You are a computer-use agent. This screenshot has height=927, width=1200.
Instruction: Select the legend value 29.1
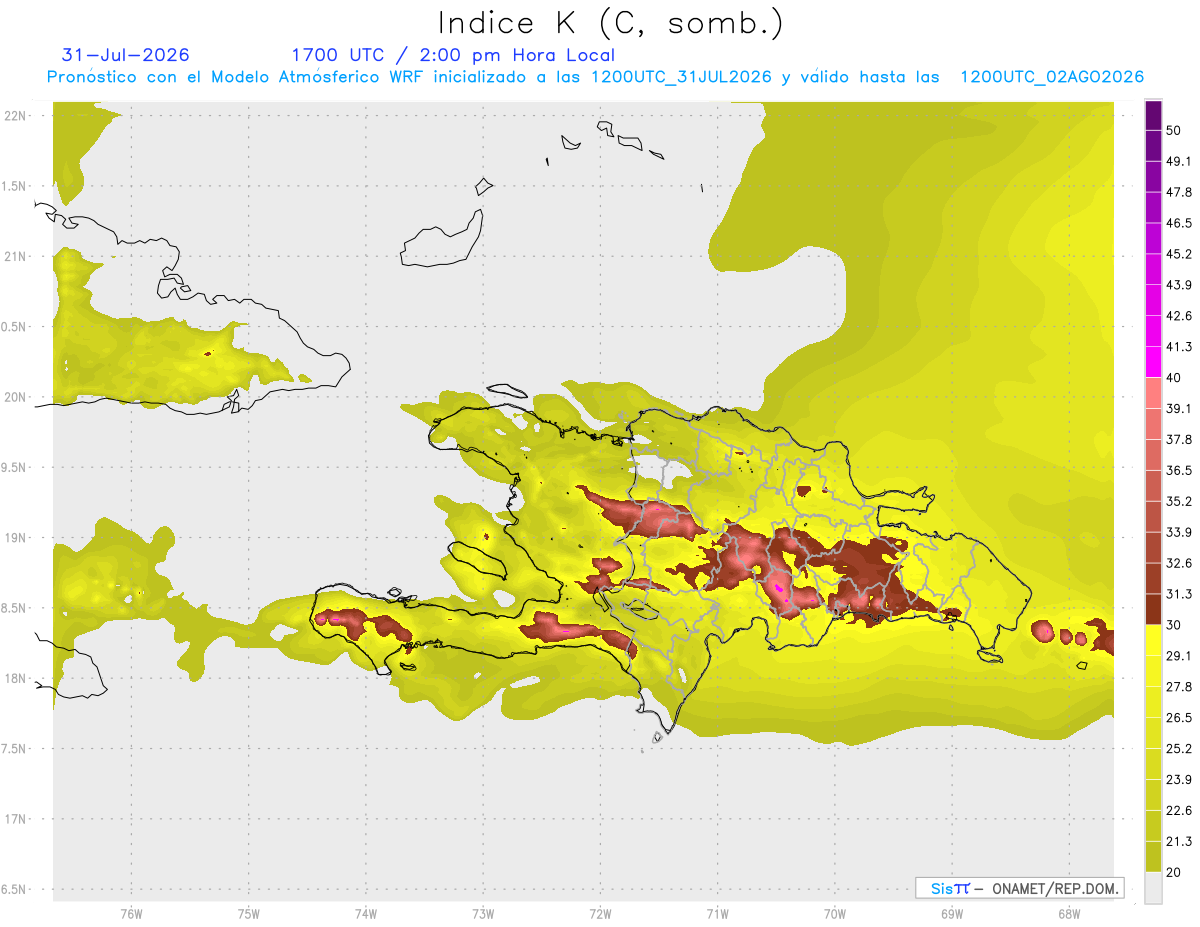click(1179, 655)
